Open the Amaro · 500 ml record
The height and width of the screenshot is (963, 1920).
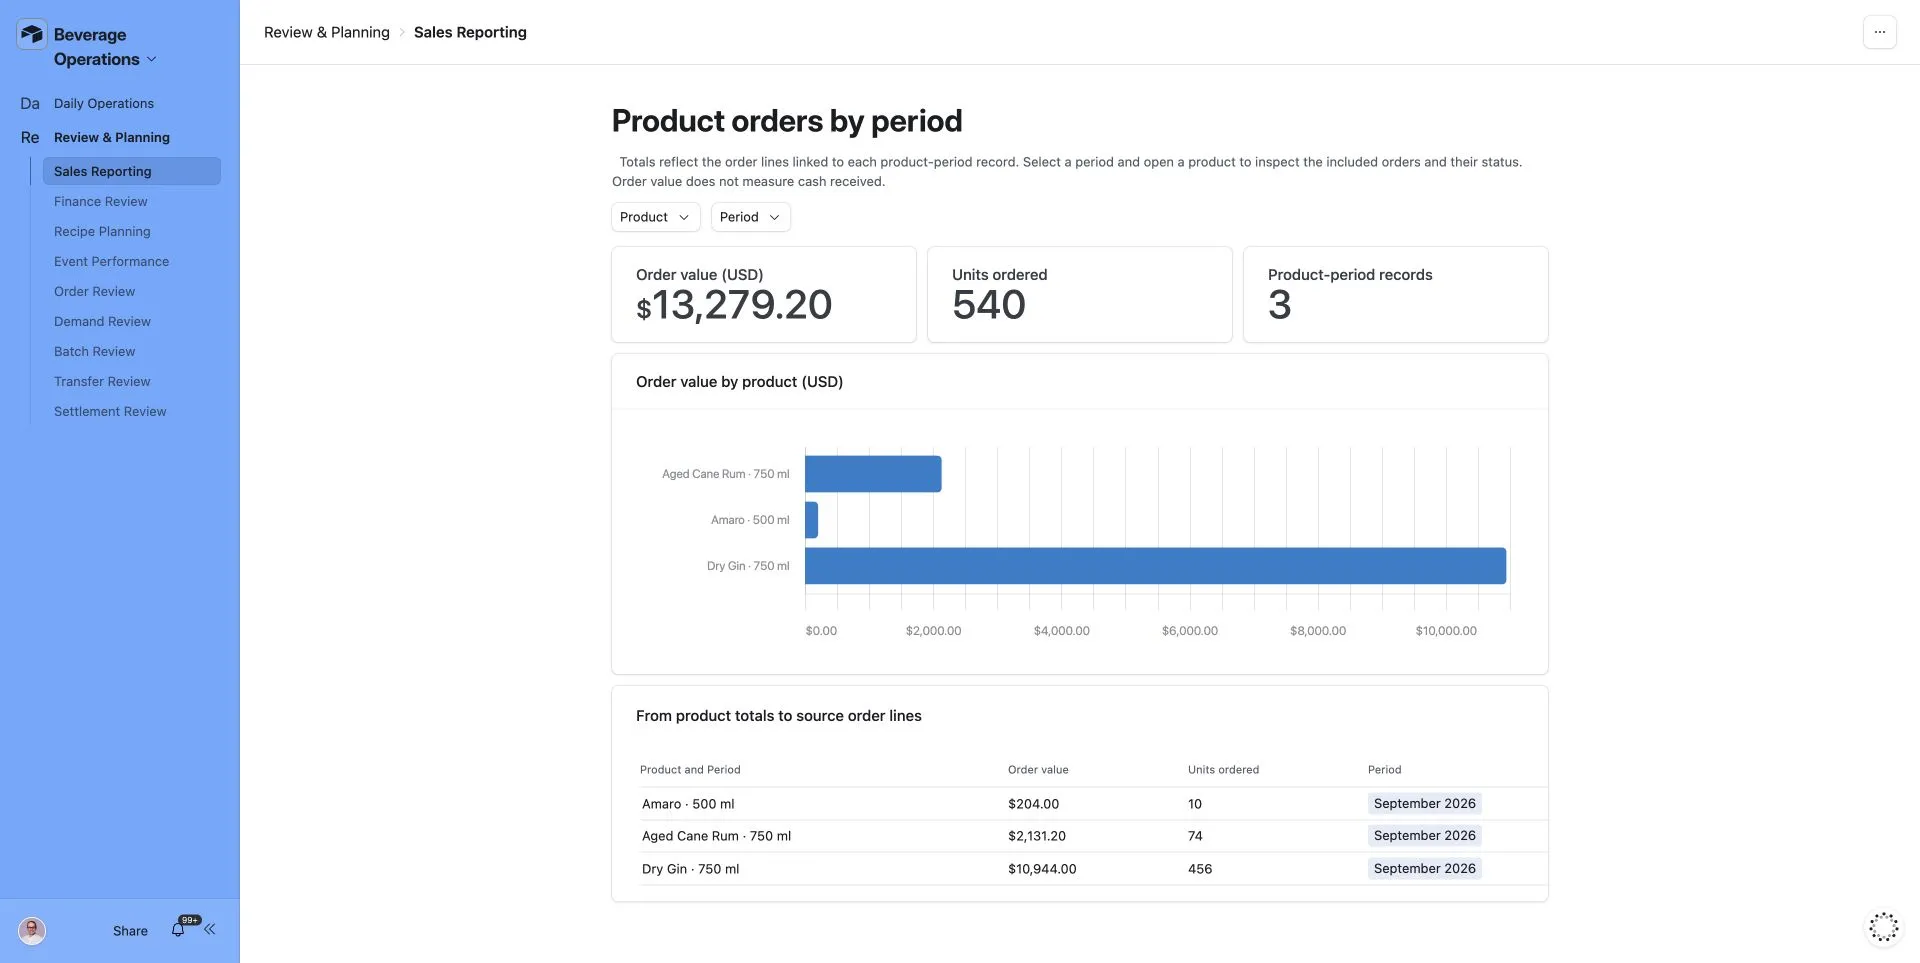[x=688, y=804]
